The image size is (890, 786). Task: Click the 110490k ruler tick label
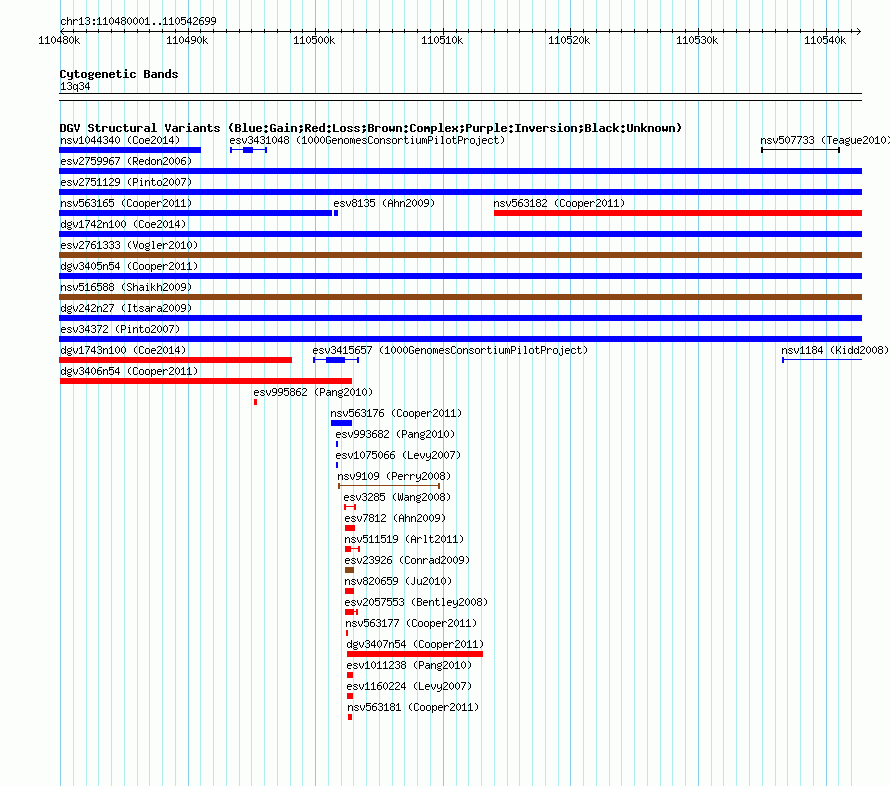pos(187,41)
